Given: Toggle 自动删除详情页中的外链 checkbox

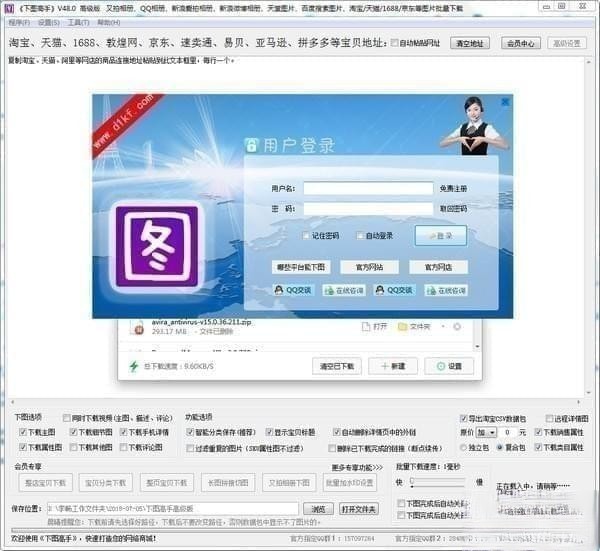Looking at the screenshot, I should click(x=336, y=432).
